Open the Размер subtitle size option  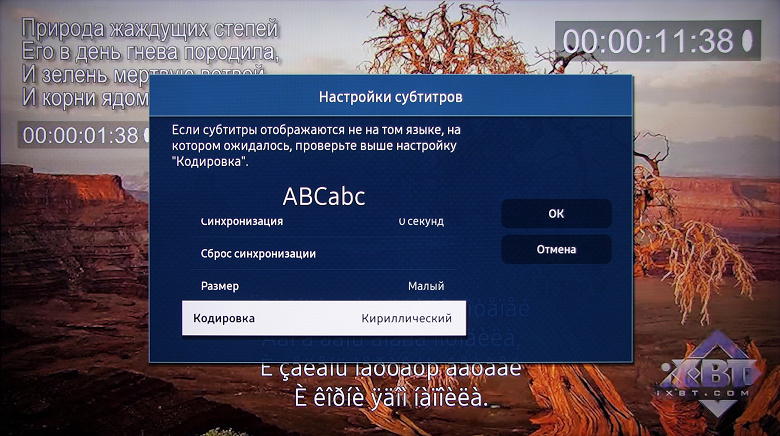coord(324,286)
